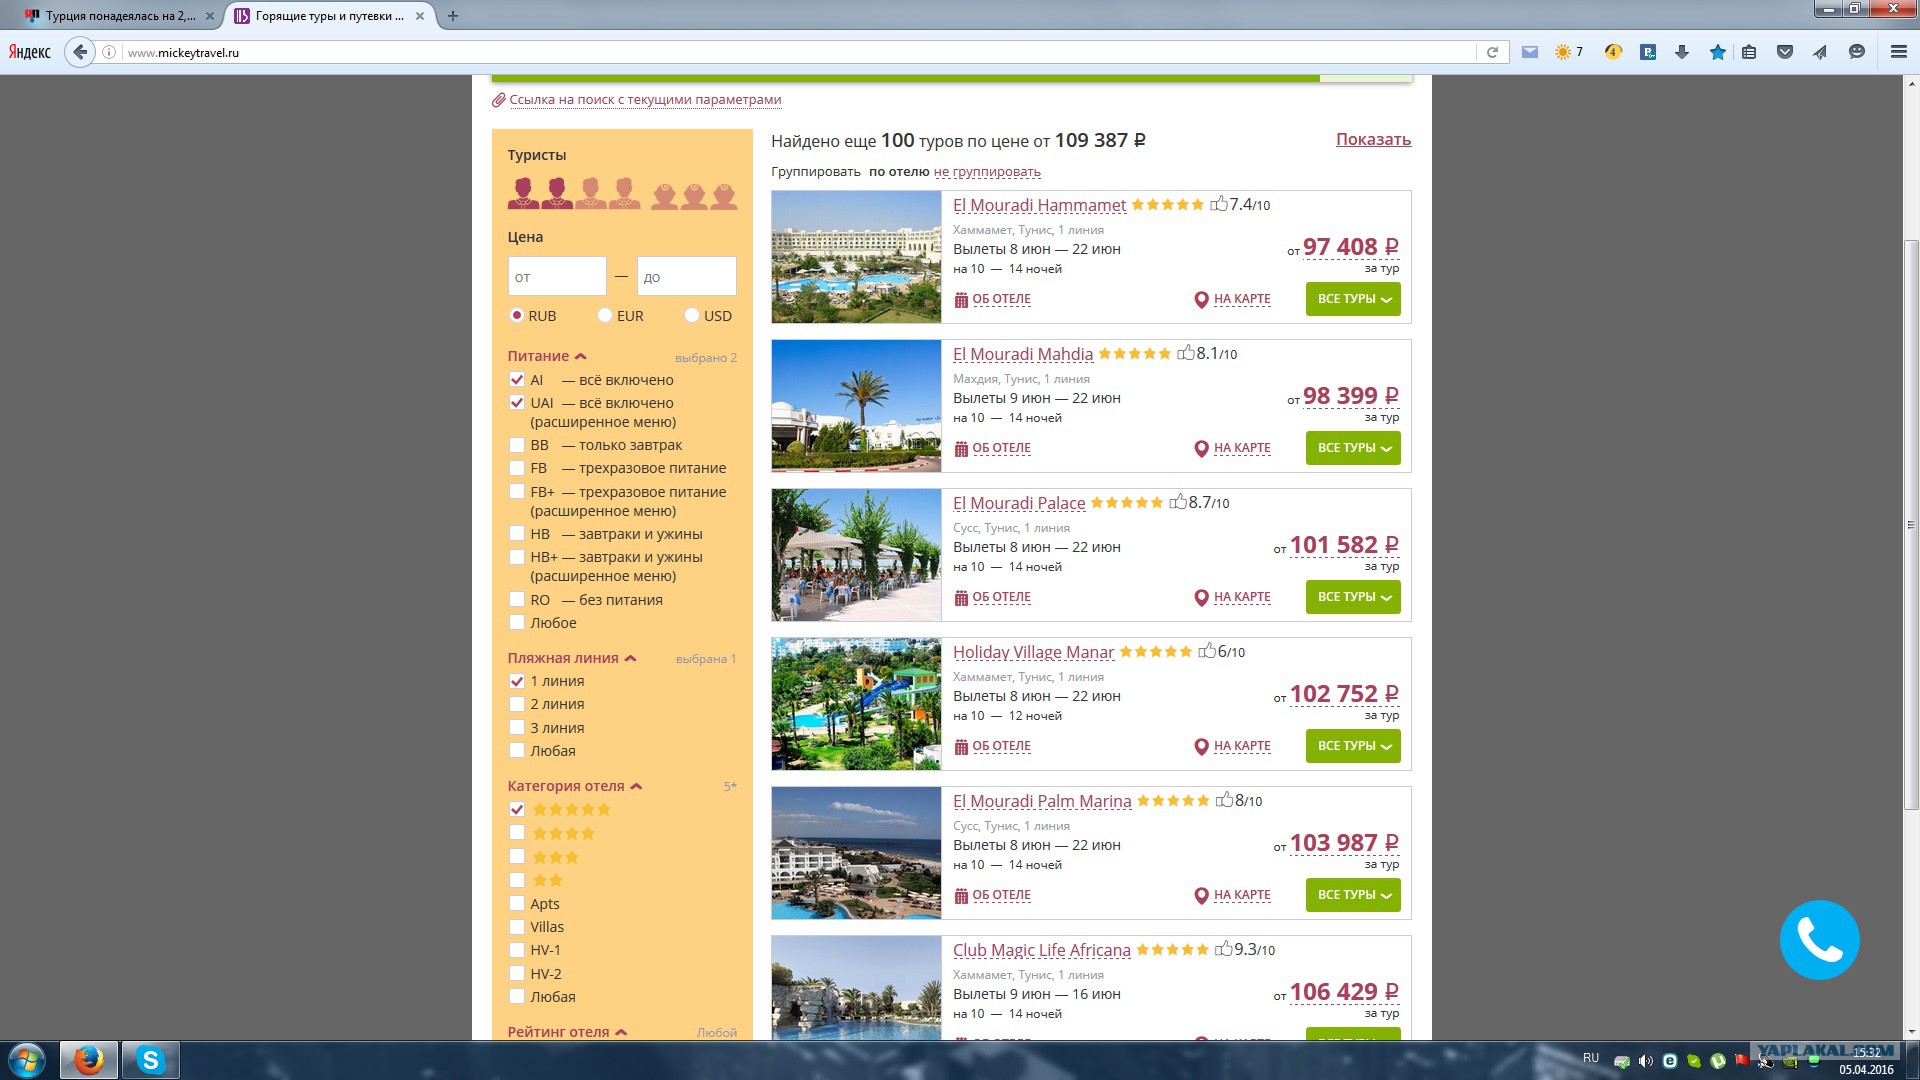Open the weather sun icon in toolbar

[x=1562, y=52]
